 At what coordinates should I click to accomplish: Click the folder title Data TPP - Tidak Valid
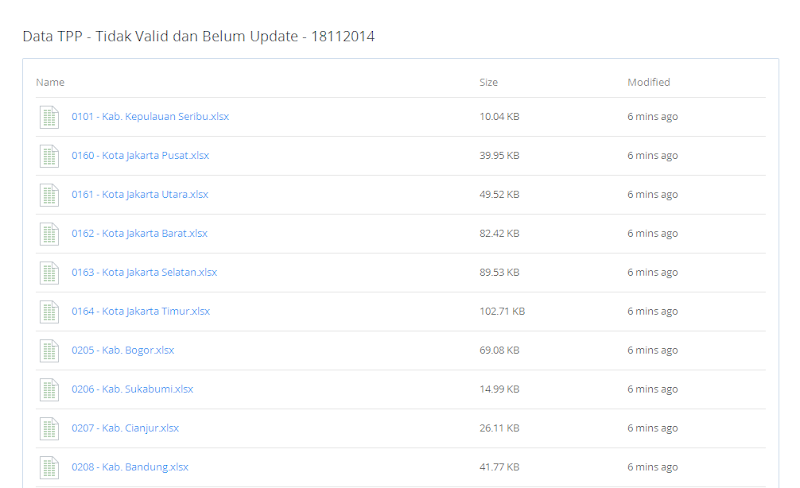point(198,36)
